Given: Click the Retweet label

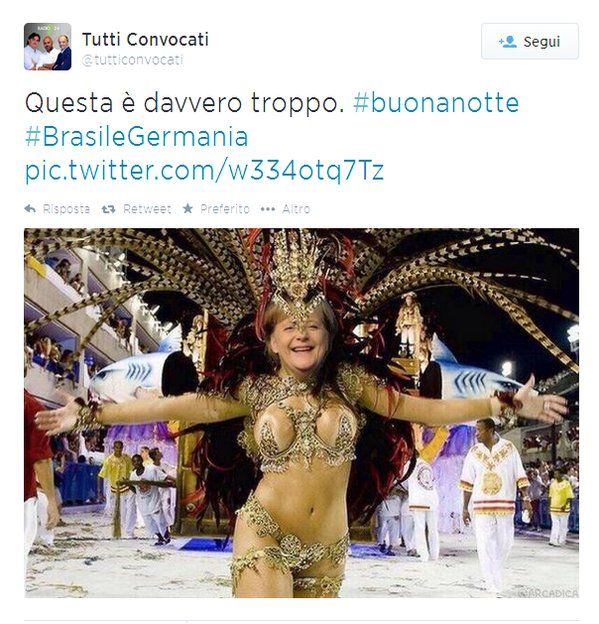Looking at the screenshot, I should [147, 209].
